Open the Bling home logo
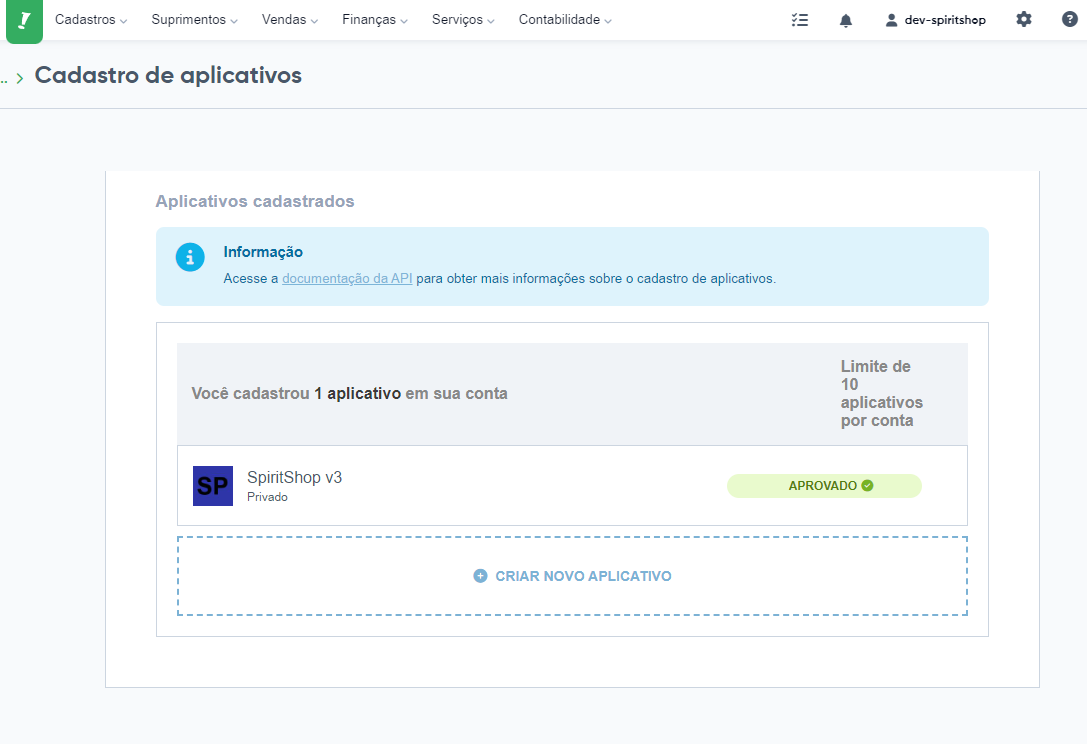This screenshot has width=1087, height=744. 24,20
